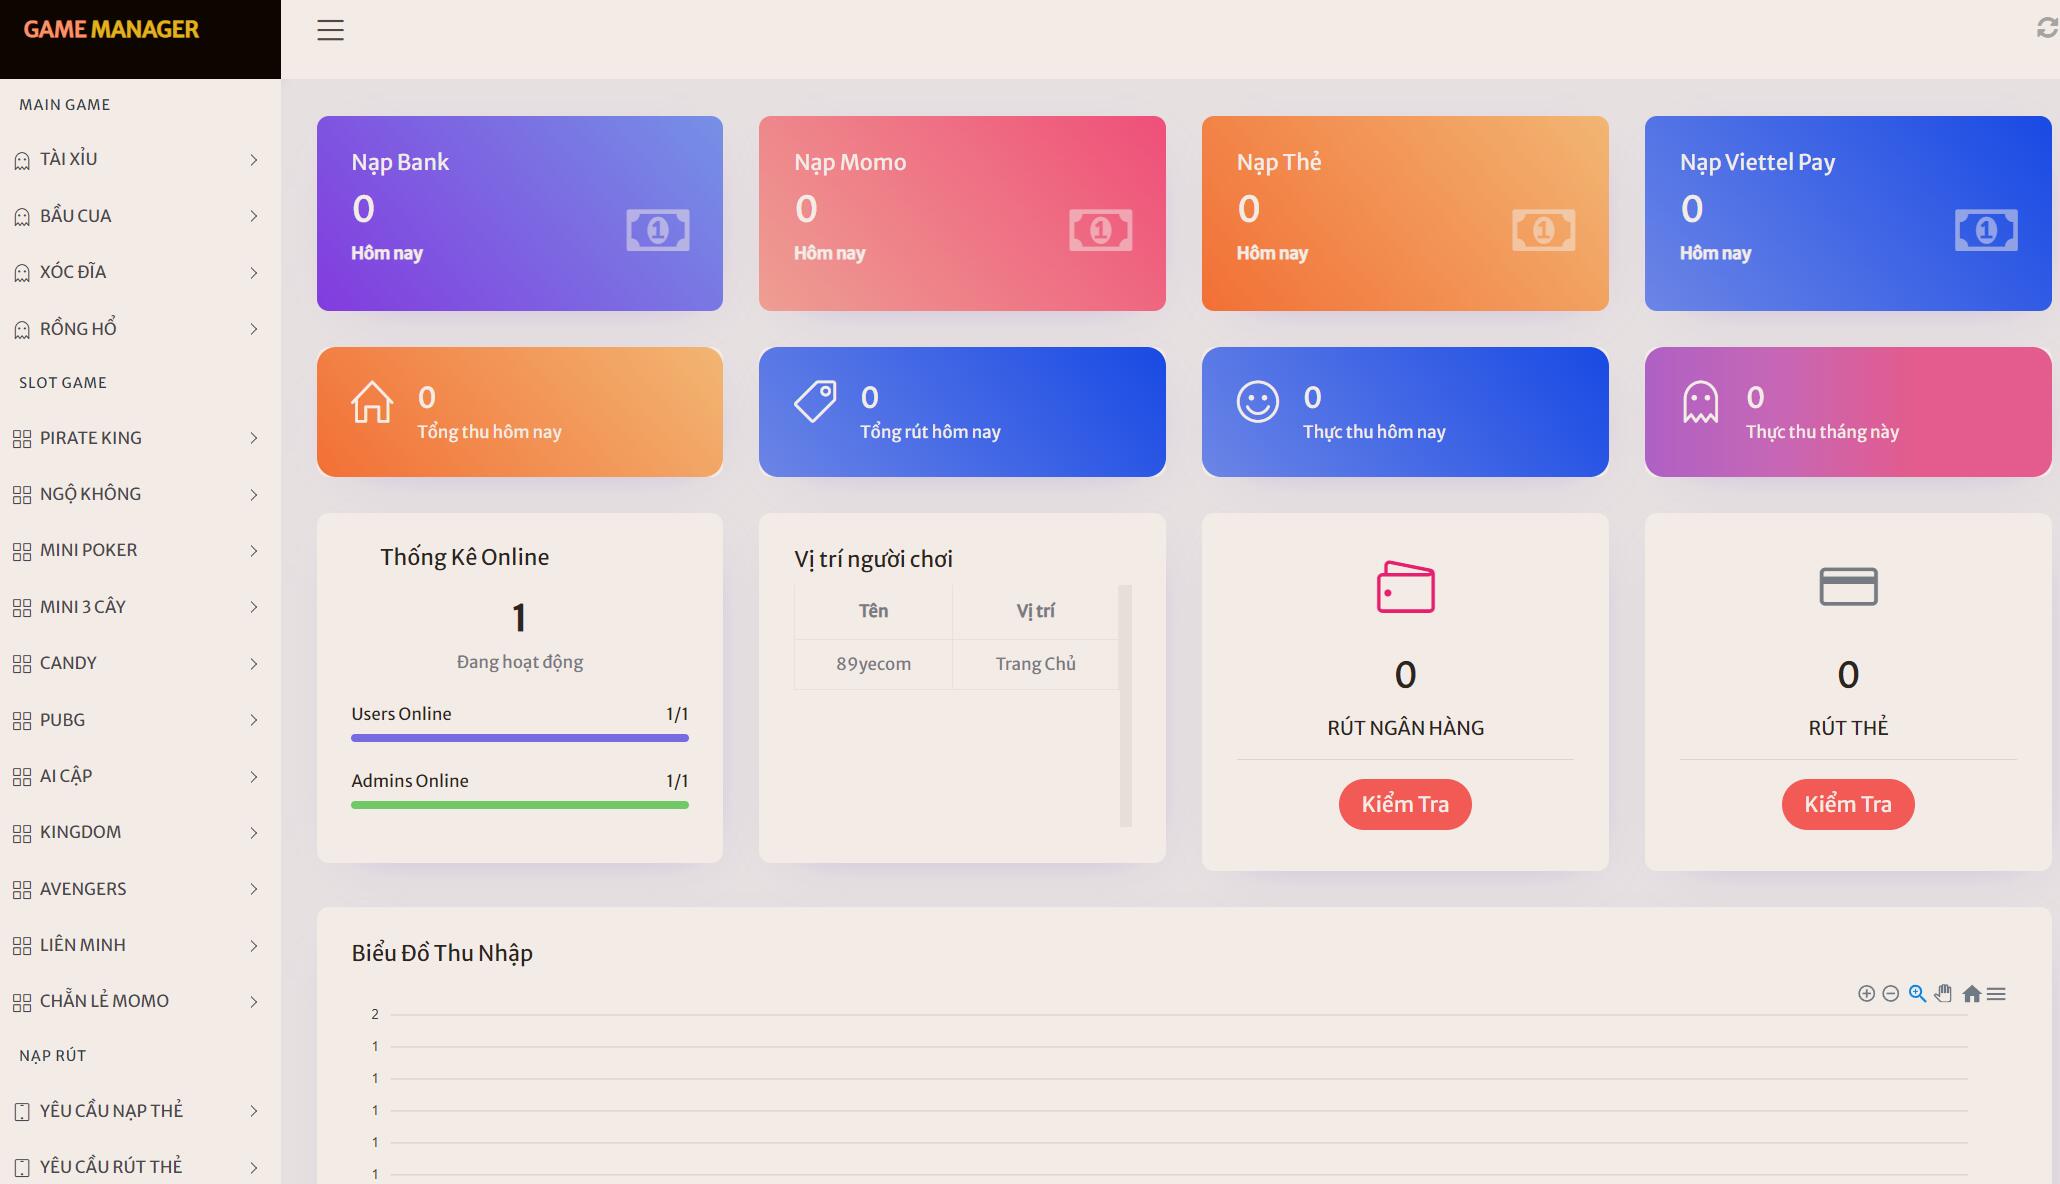The image size is (2060, 1184).
Task: Click the grid icon beside CANDY
Action: click(22, 664)
